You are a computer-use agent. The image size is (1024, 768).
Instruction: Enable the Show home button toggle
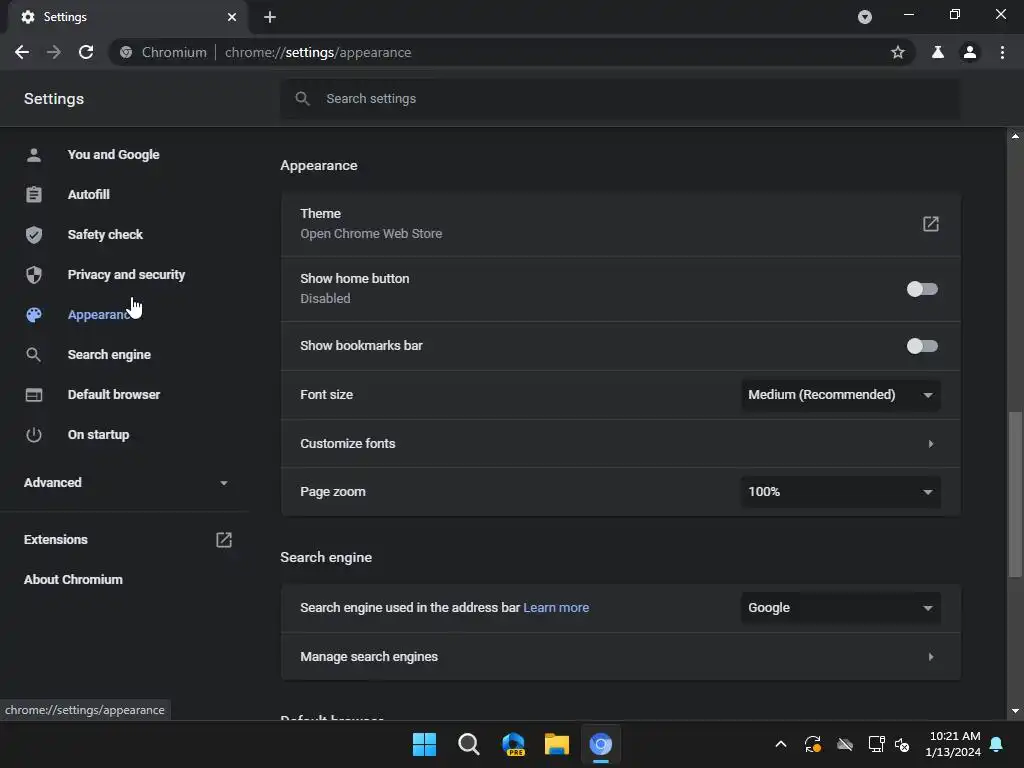pyautogui.click(x=922, y=289)
